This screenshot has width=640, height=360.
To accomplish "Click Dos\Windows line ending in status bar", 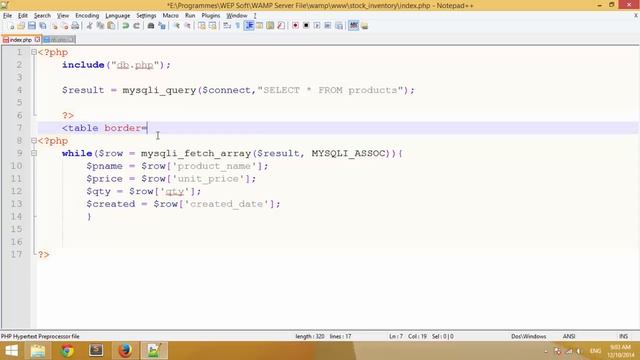I will [x=529, y=336].
